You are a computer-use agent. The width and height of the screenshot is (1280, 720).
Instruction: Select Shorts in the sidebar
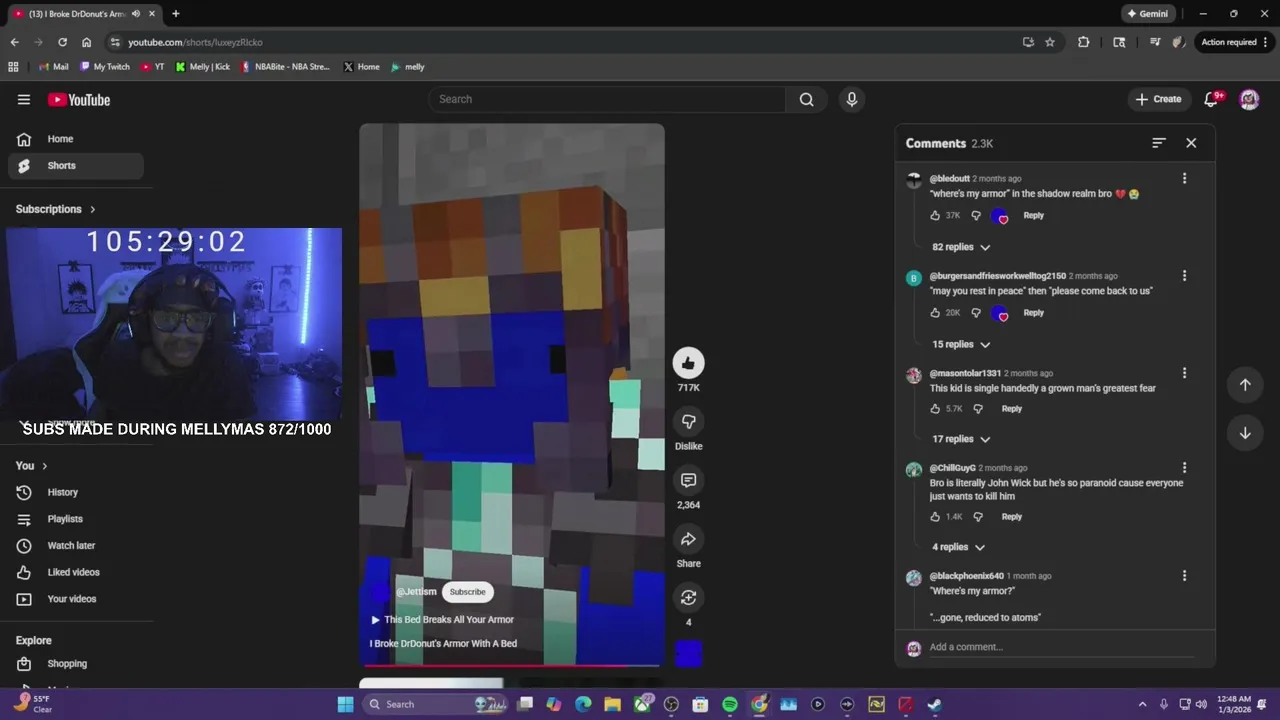click(x=76, y=166)
